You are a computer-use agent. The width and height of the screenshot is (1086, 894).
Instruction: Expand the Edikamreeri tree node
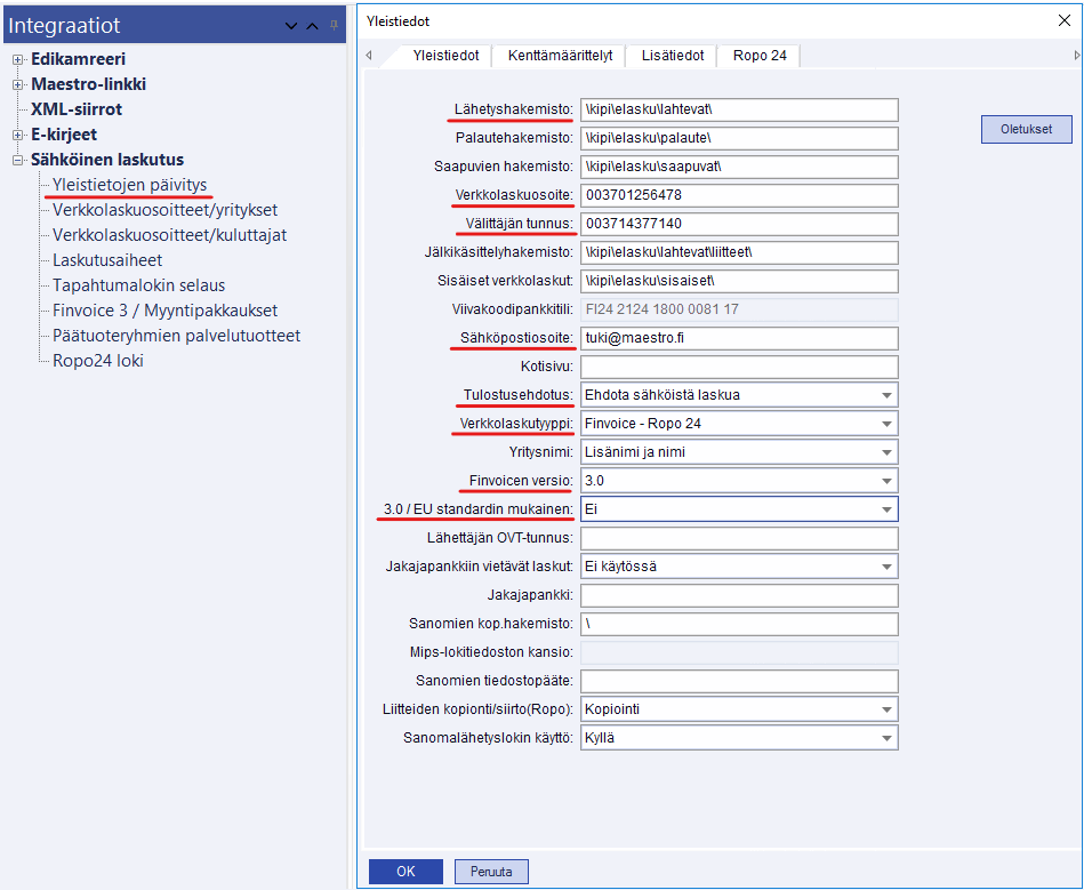[x=17, y=60]
